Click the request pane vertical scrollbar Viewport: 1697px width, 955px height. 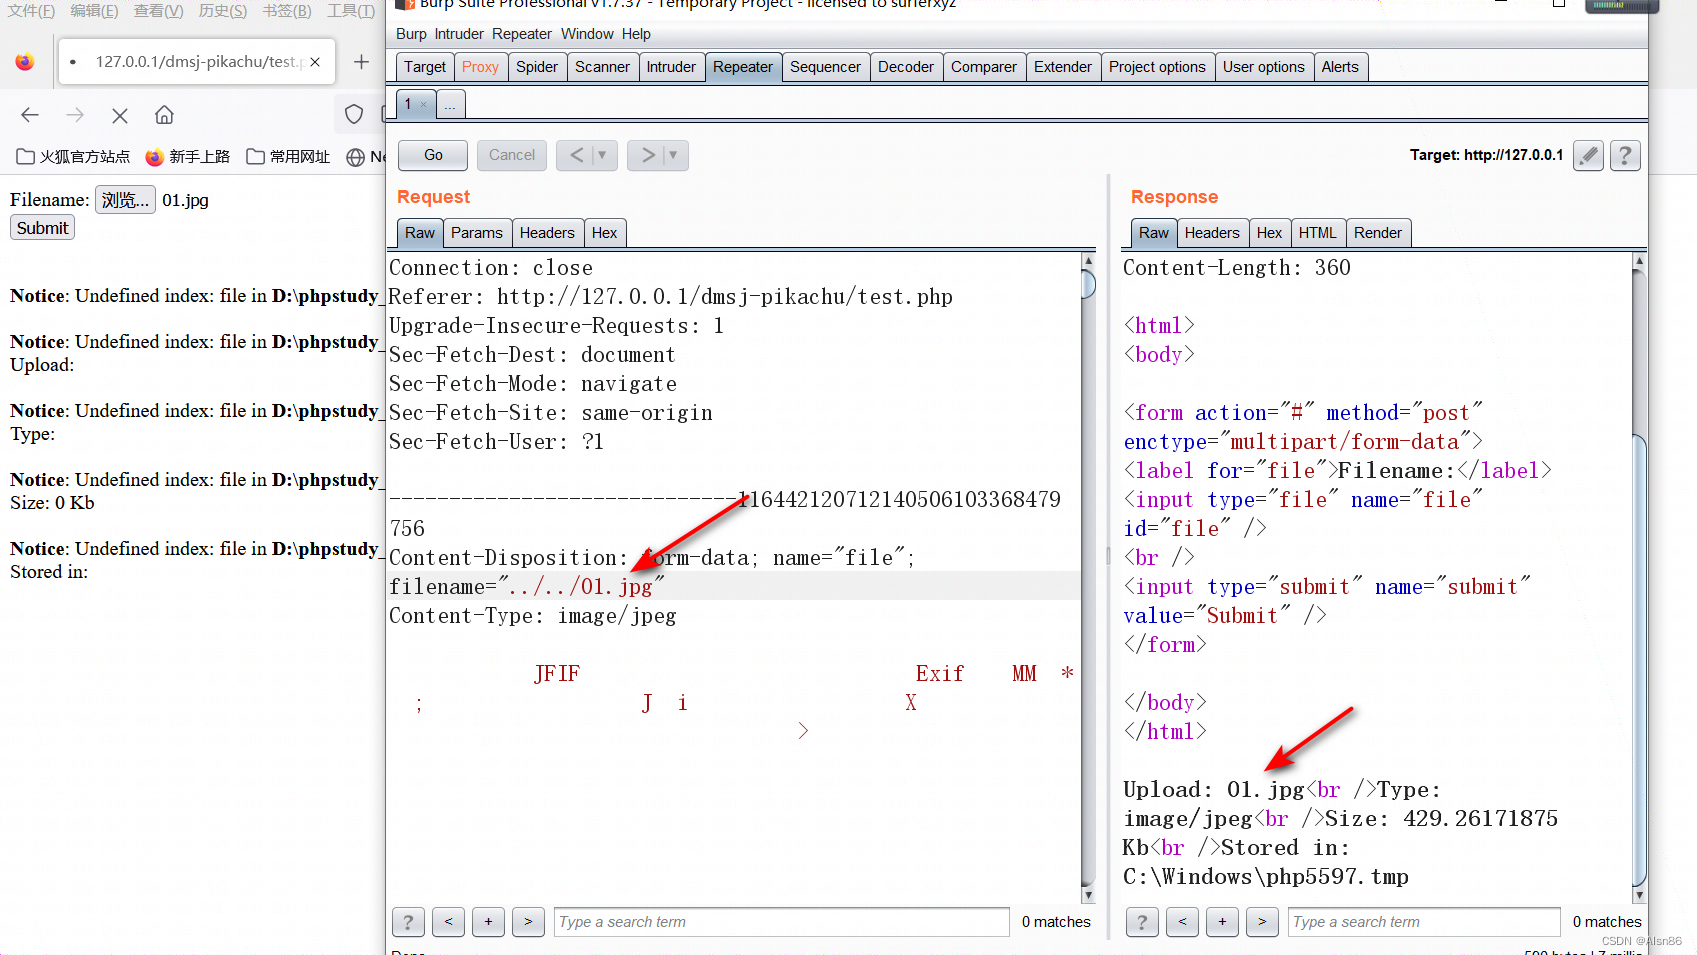[x=1088, y=578]
